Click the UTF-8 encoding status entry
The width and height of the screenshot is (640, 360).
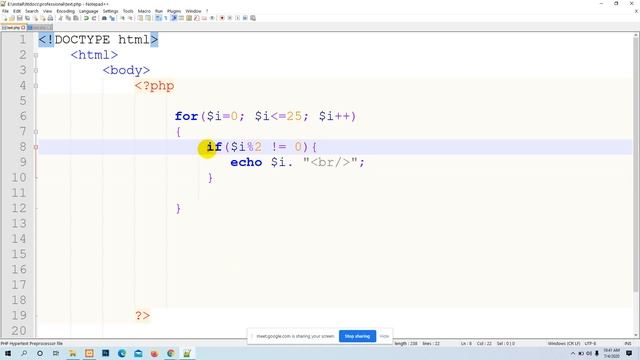tap(590, 344)
